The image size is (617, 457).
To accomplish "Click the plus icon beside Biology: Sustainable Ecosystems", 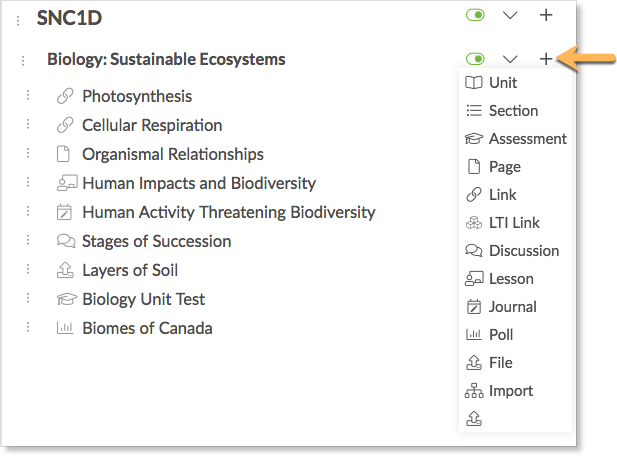I will pos(546,59).
